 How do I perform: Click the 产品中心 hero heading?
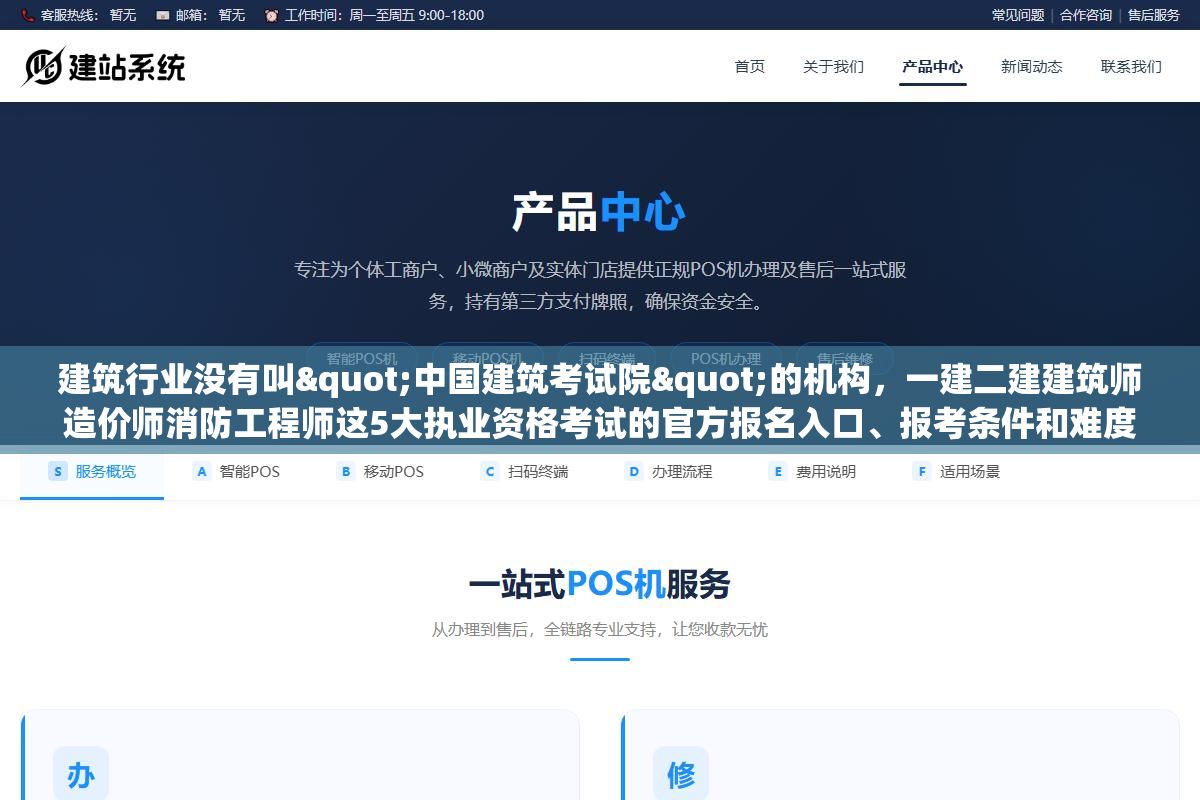point(599,213)
